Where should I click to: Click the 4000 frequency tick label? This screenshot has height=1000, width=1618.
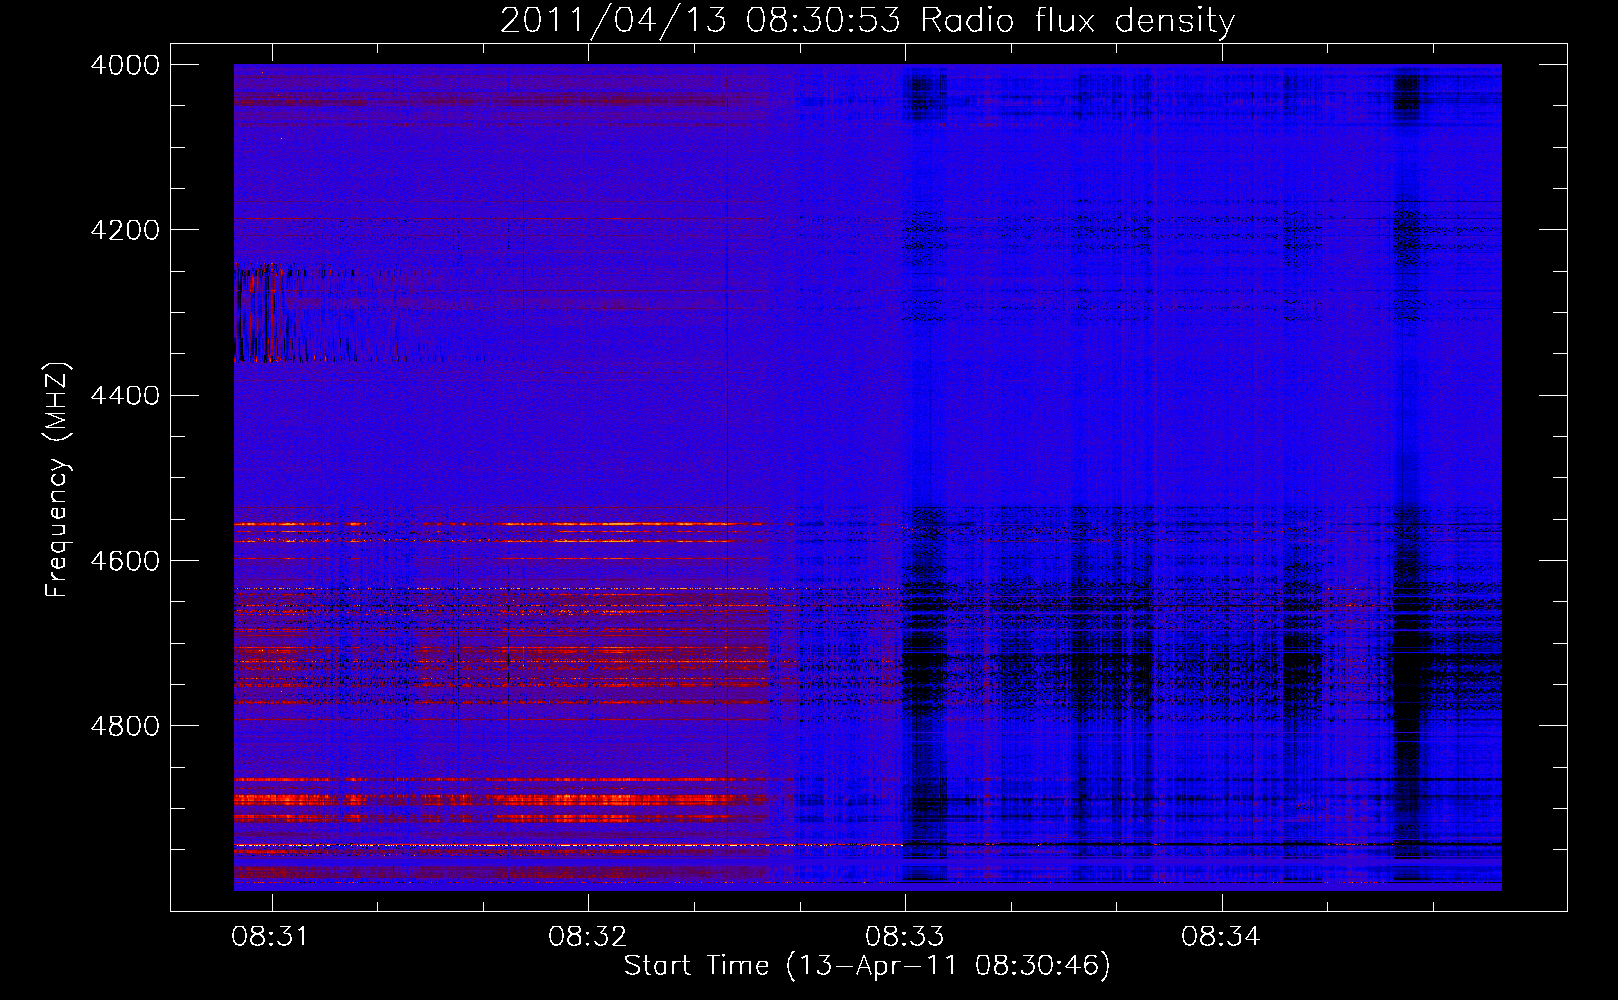[125, 65]
